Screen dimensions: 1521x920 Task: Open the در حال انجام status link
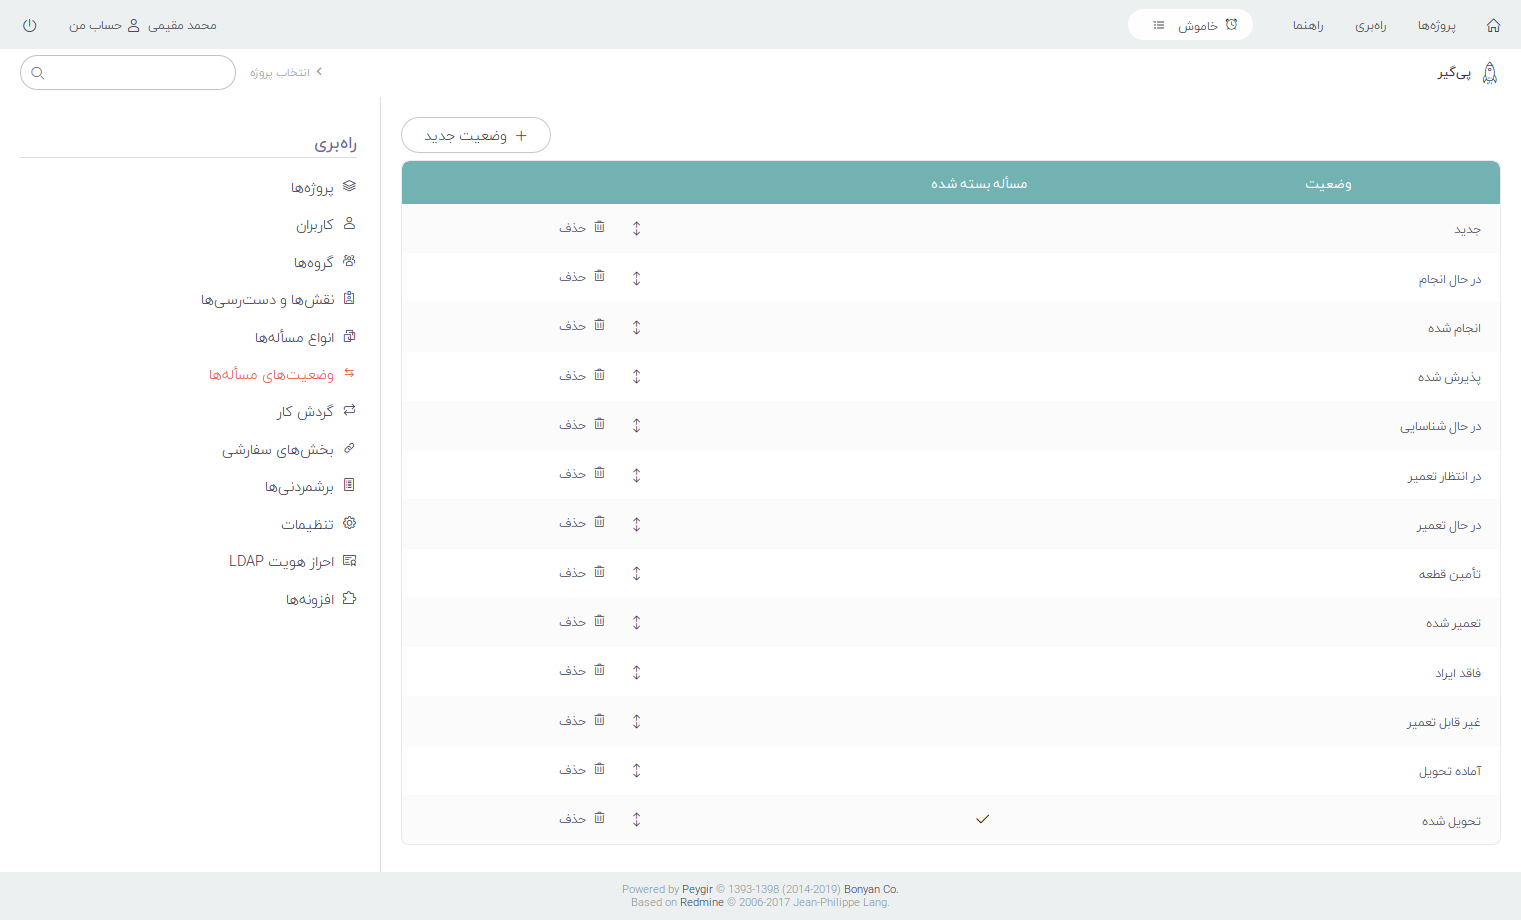(x=1449, y=279)
